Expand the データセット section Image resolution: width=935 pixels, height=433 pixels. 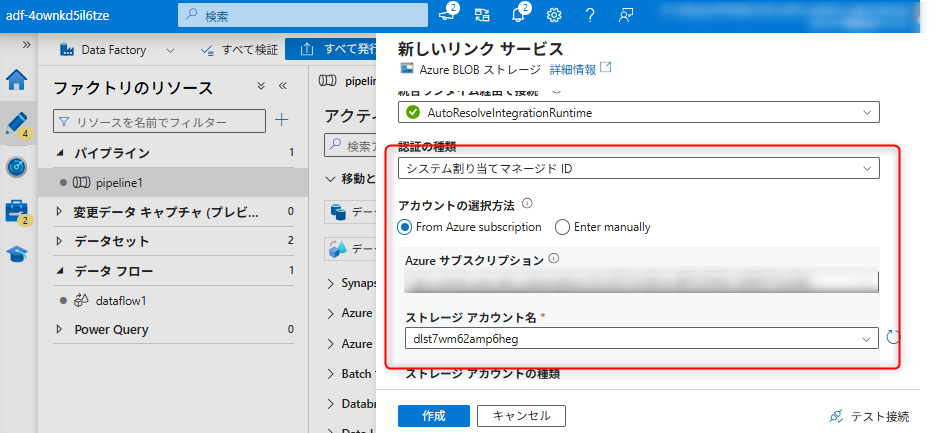pos(58,241)
